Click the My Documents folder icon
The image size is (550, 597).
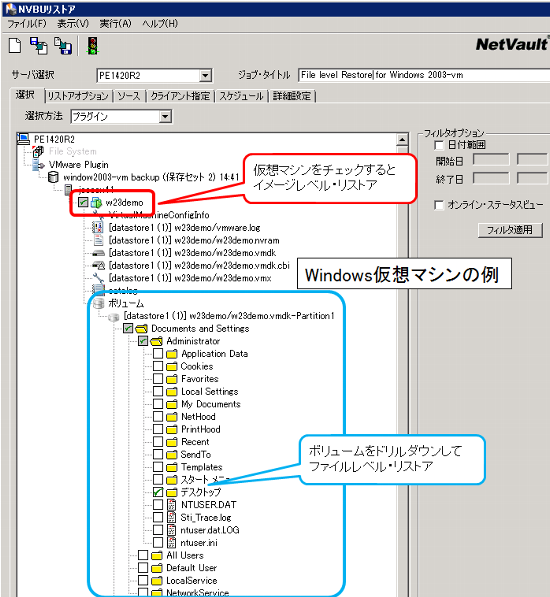pos(172,404)
